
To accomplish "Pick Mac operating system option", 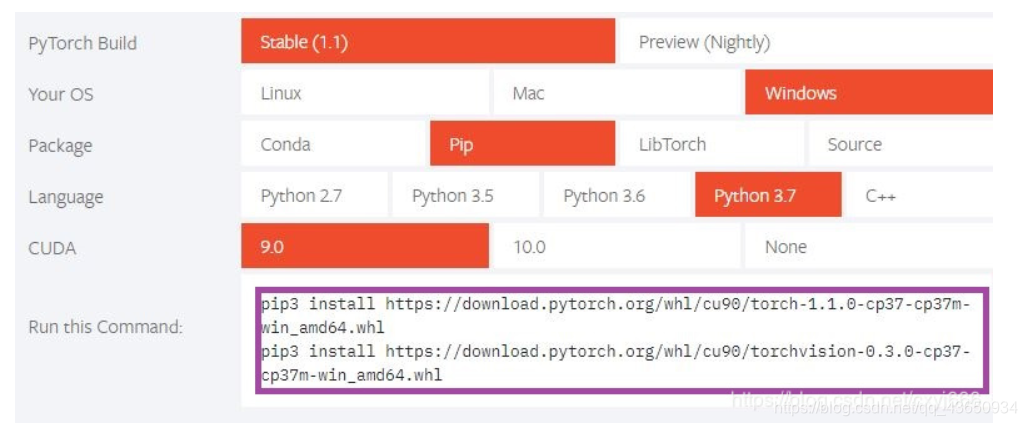I will 617,93.
